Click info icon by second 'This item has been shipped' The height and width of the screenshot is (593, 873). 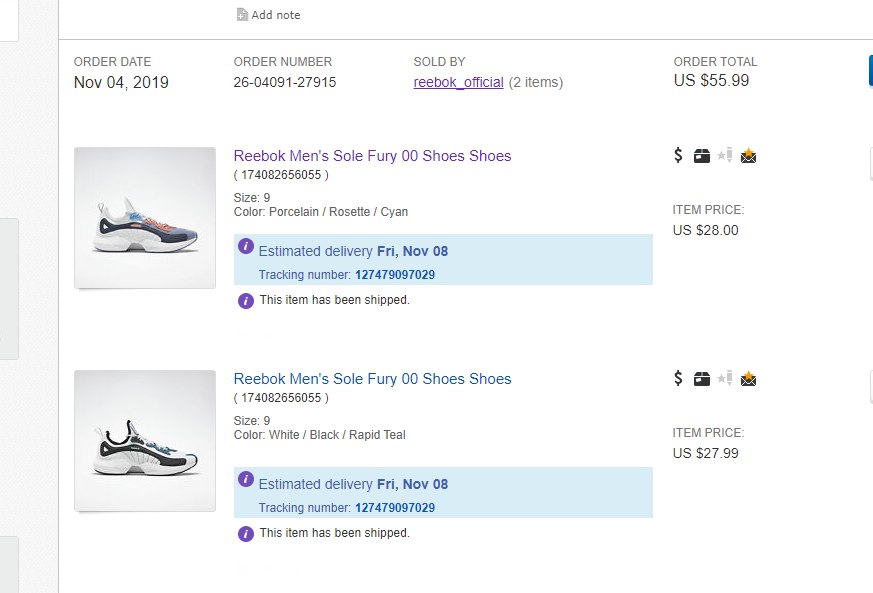(246, 534)
